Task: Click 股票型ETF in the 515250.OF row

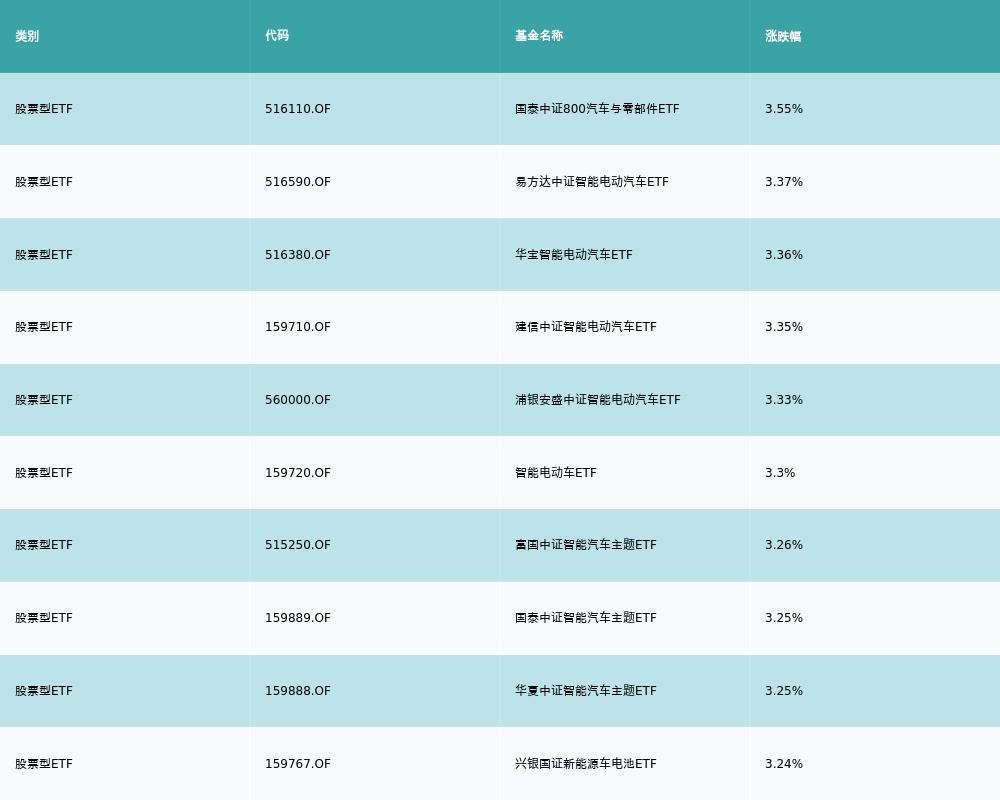Action: tap(44, 545)
